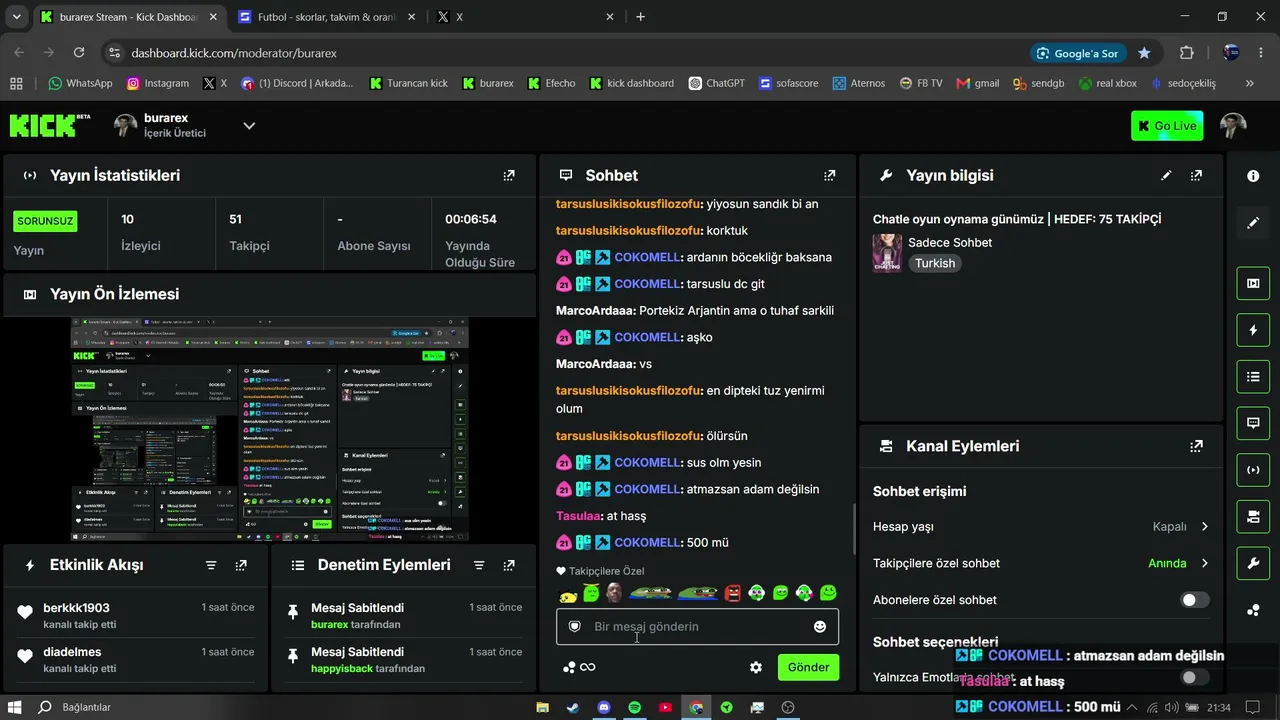This screenshot has width=1280, height=720.
Task: Open chat settings with the gear icon
Action: (x=756, y=667)
